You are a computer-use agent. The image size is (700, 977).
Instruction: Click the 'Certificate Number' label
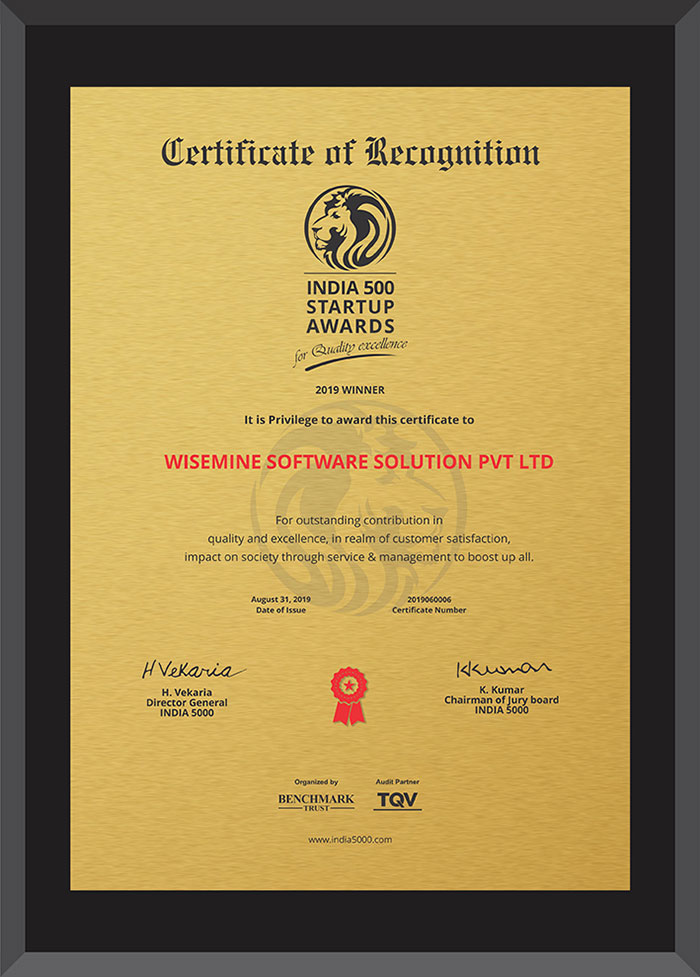coord(429,611)
